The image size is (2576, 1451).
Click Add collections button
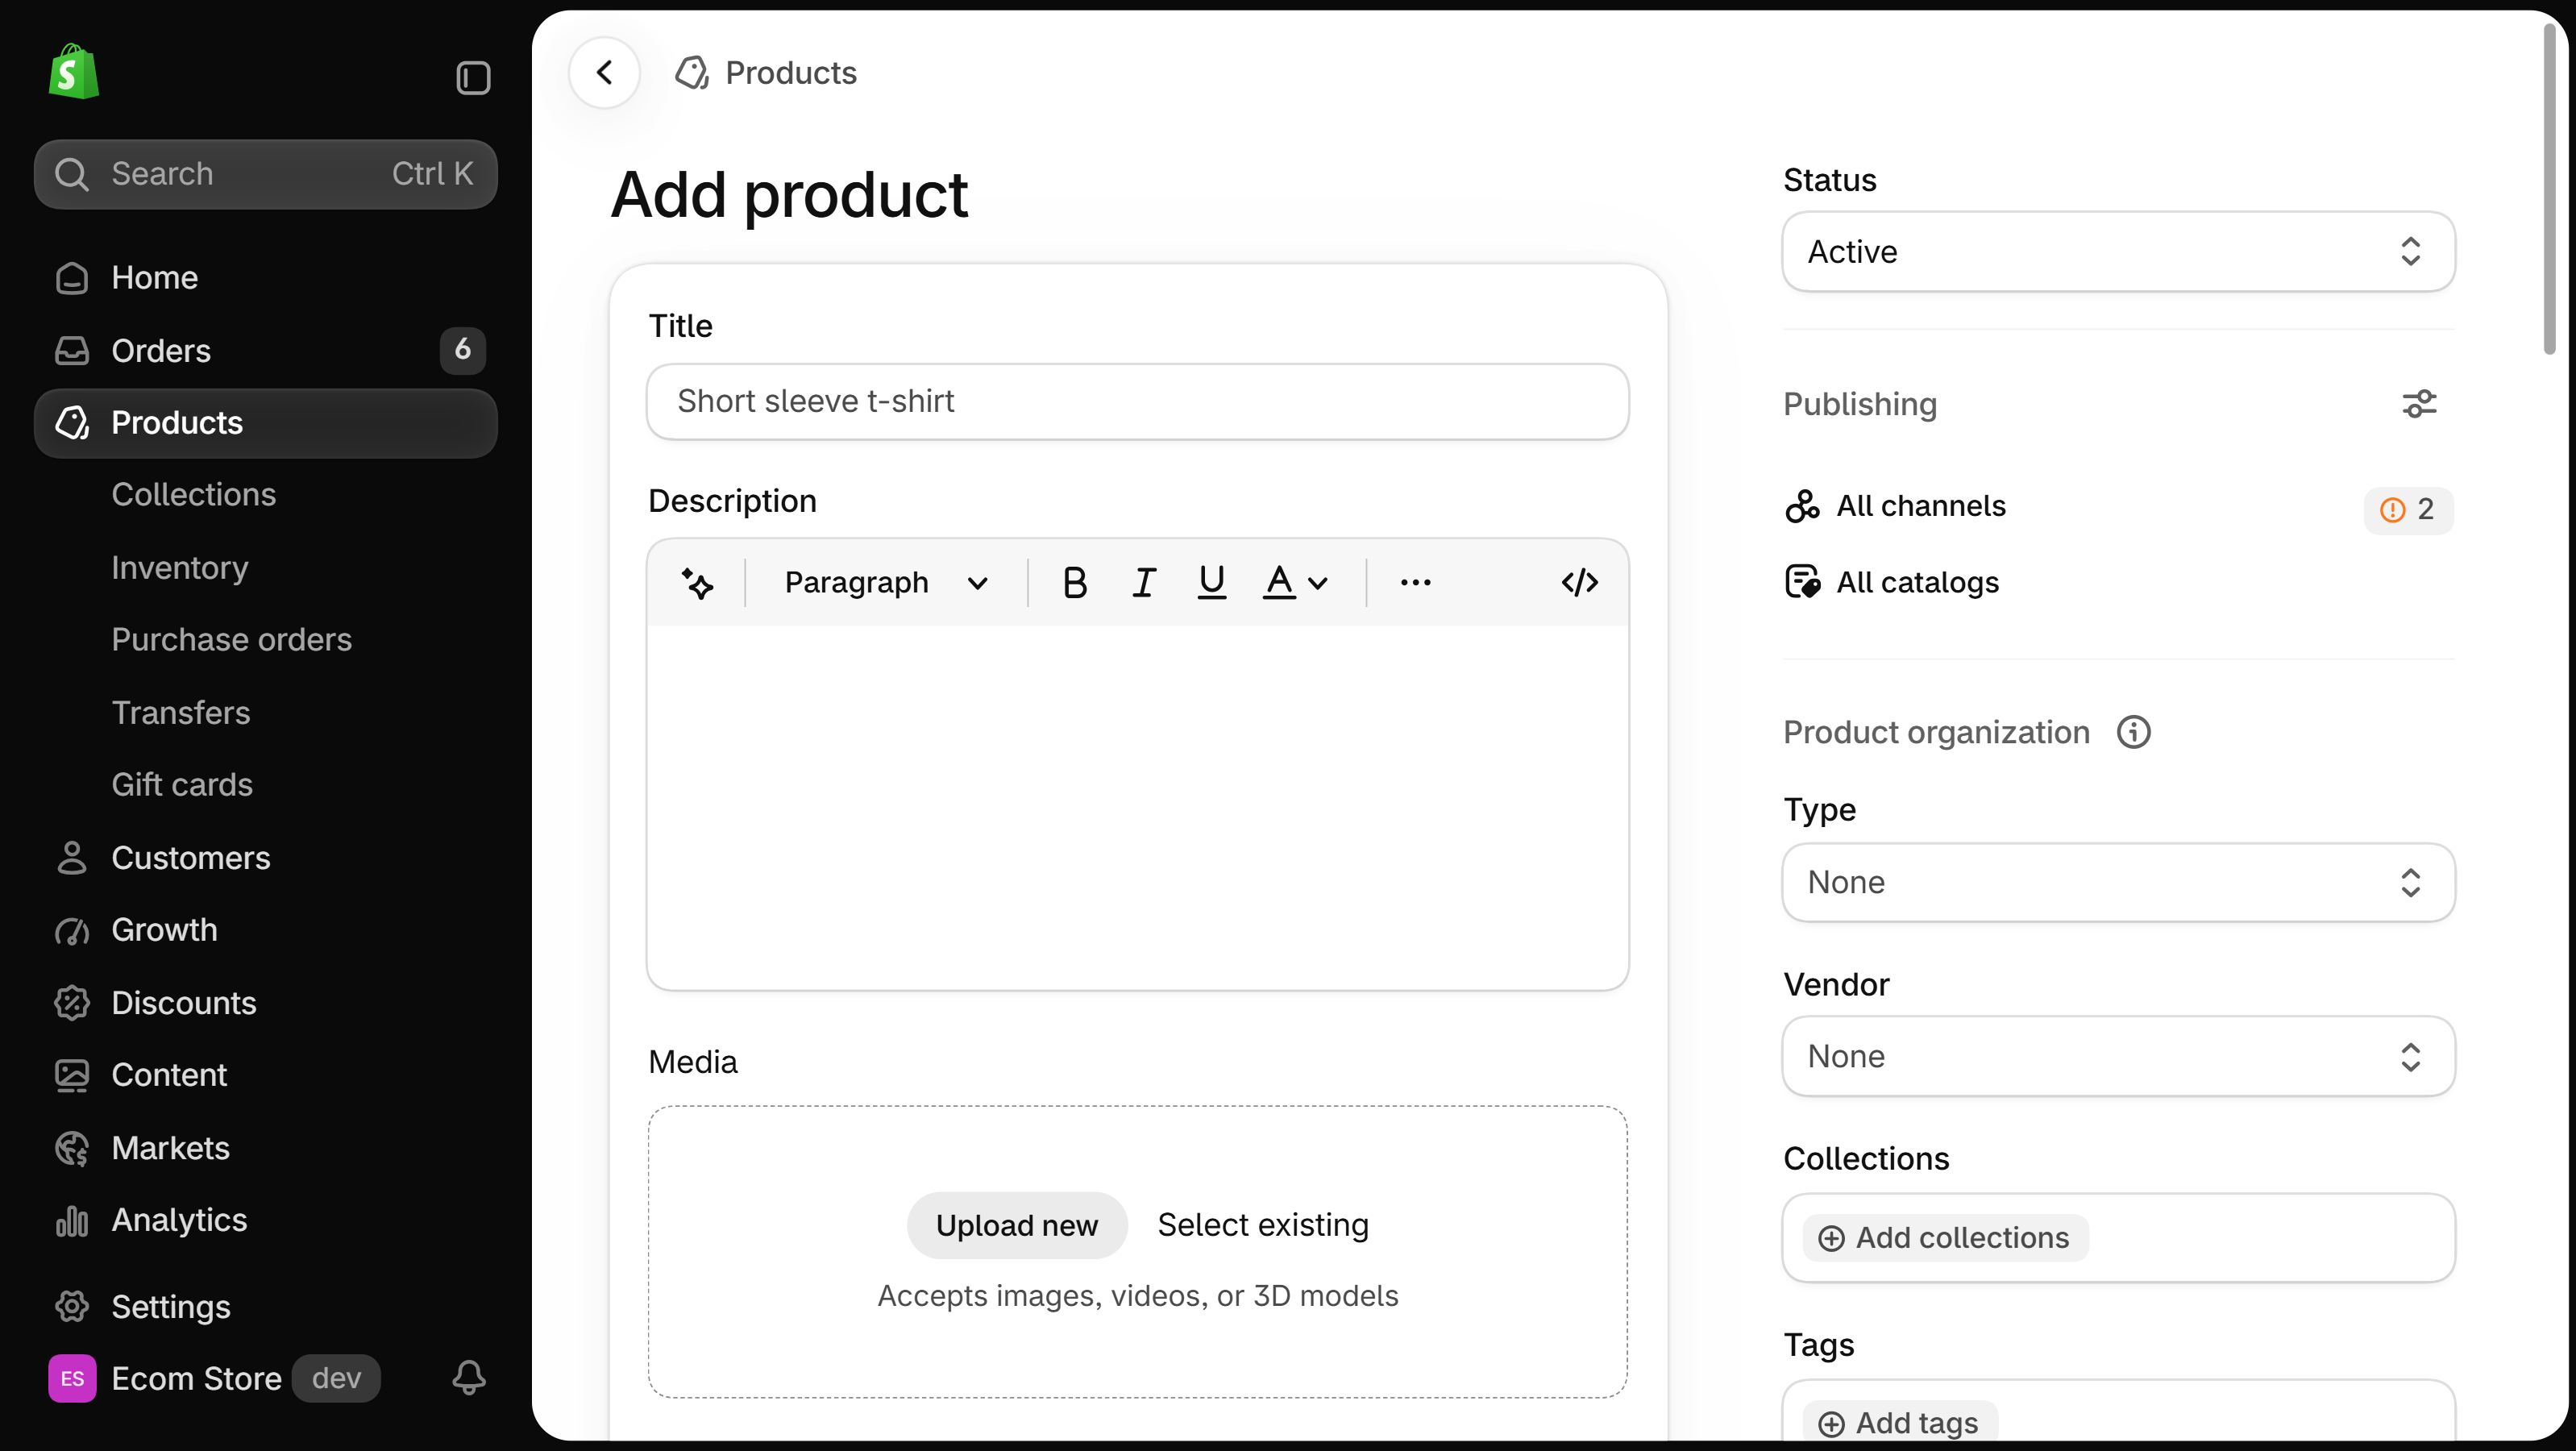[x=1945, y=1238]
